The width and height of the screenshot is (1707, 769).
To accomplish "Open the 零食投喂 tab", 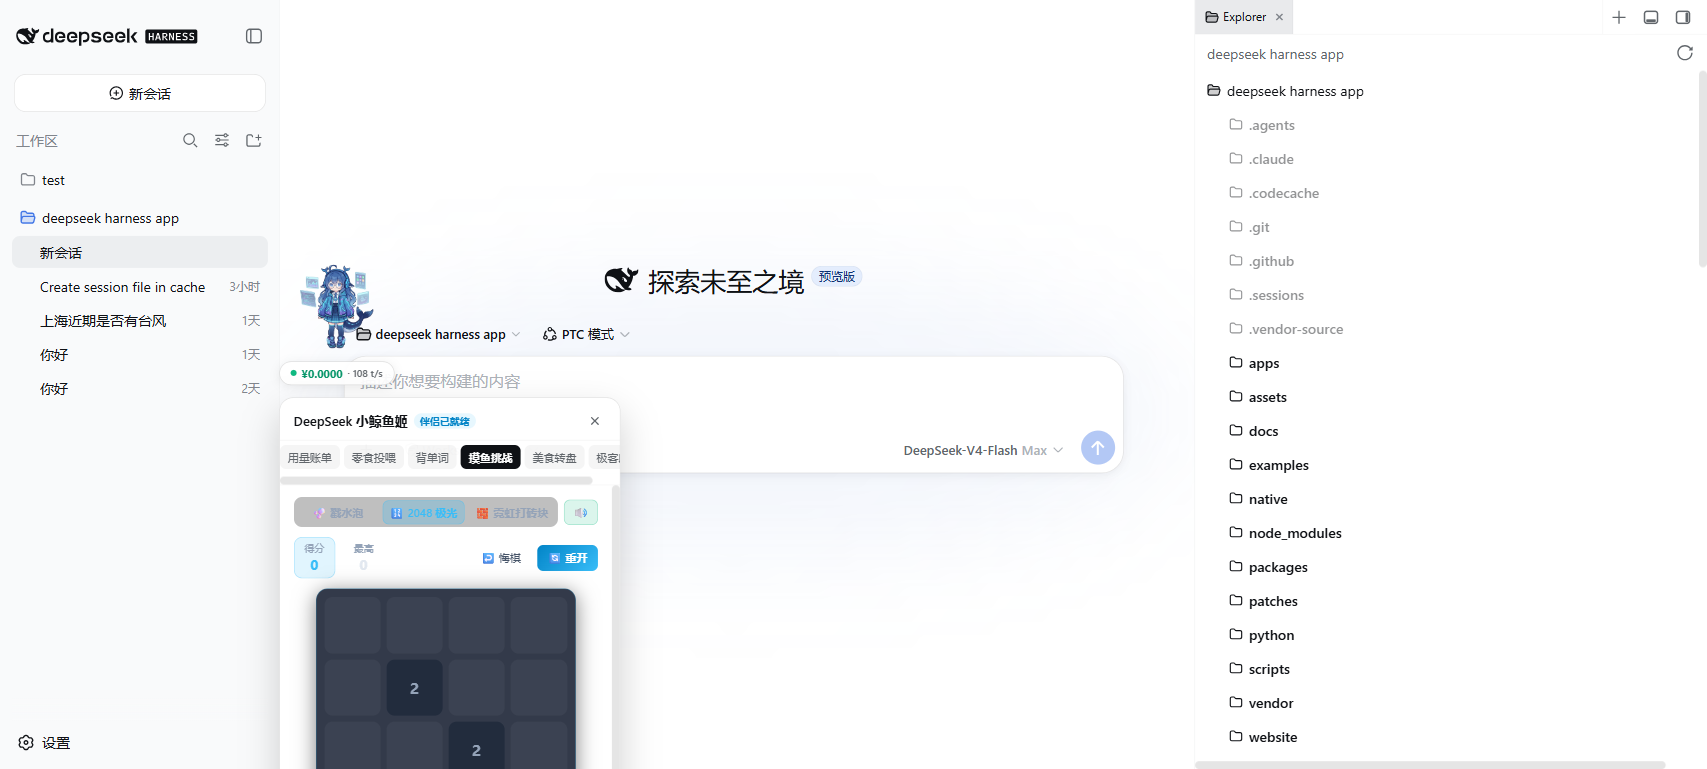I will [x=374, y=458].
